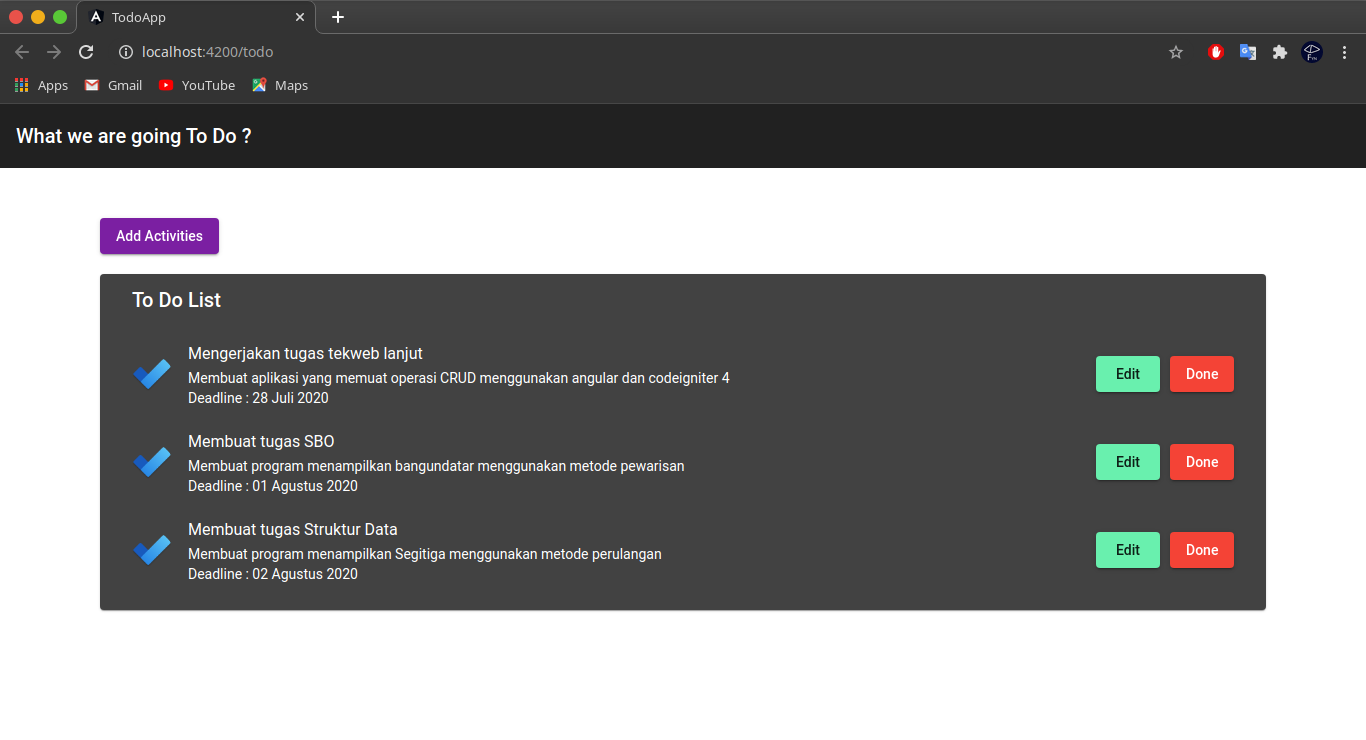The width and height of the screenshot is (1366, 740).
Task: Edit the tekweb lanjut task
Action: (1128, 374)
